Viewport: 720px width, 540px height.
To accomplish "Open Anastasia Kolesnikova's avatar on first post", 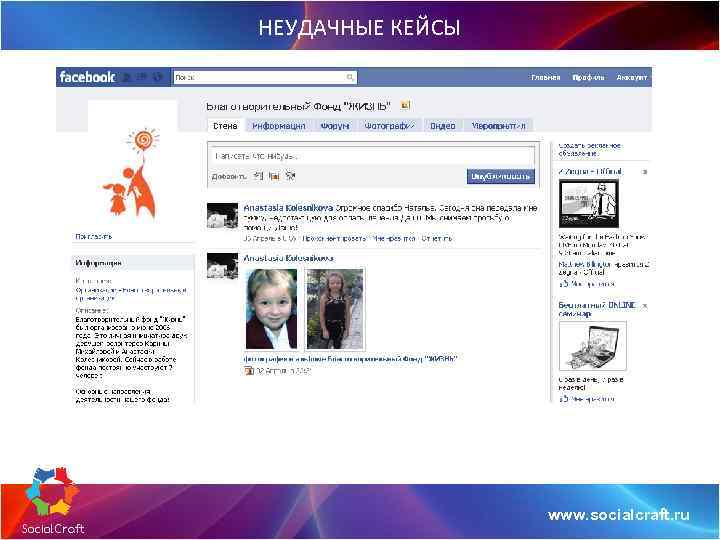I will [222, 216].
